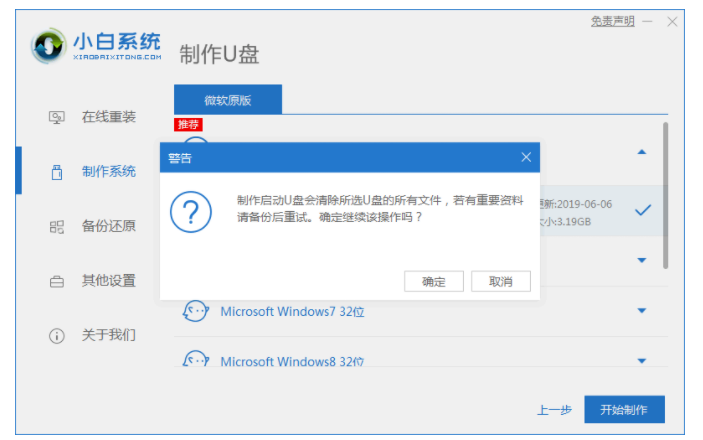Collapse the top system entry arrow
Image resolution: width=703 pixels, height=440 pixels.
(x=642, y=152)
